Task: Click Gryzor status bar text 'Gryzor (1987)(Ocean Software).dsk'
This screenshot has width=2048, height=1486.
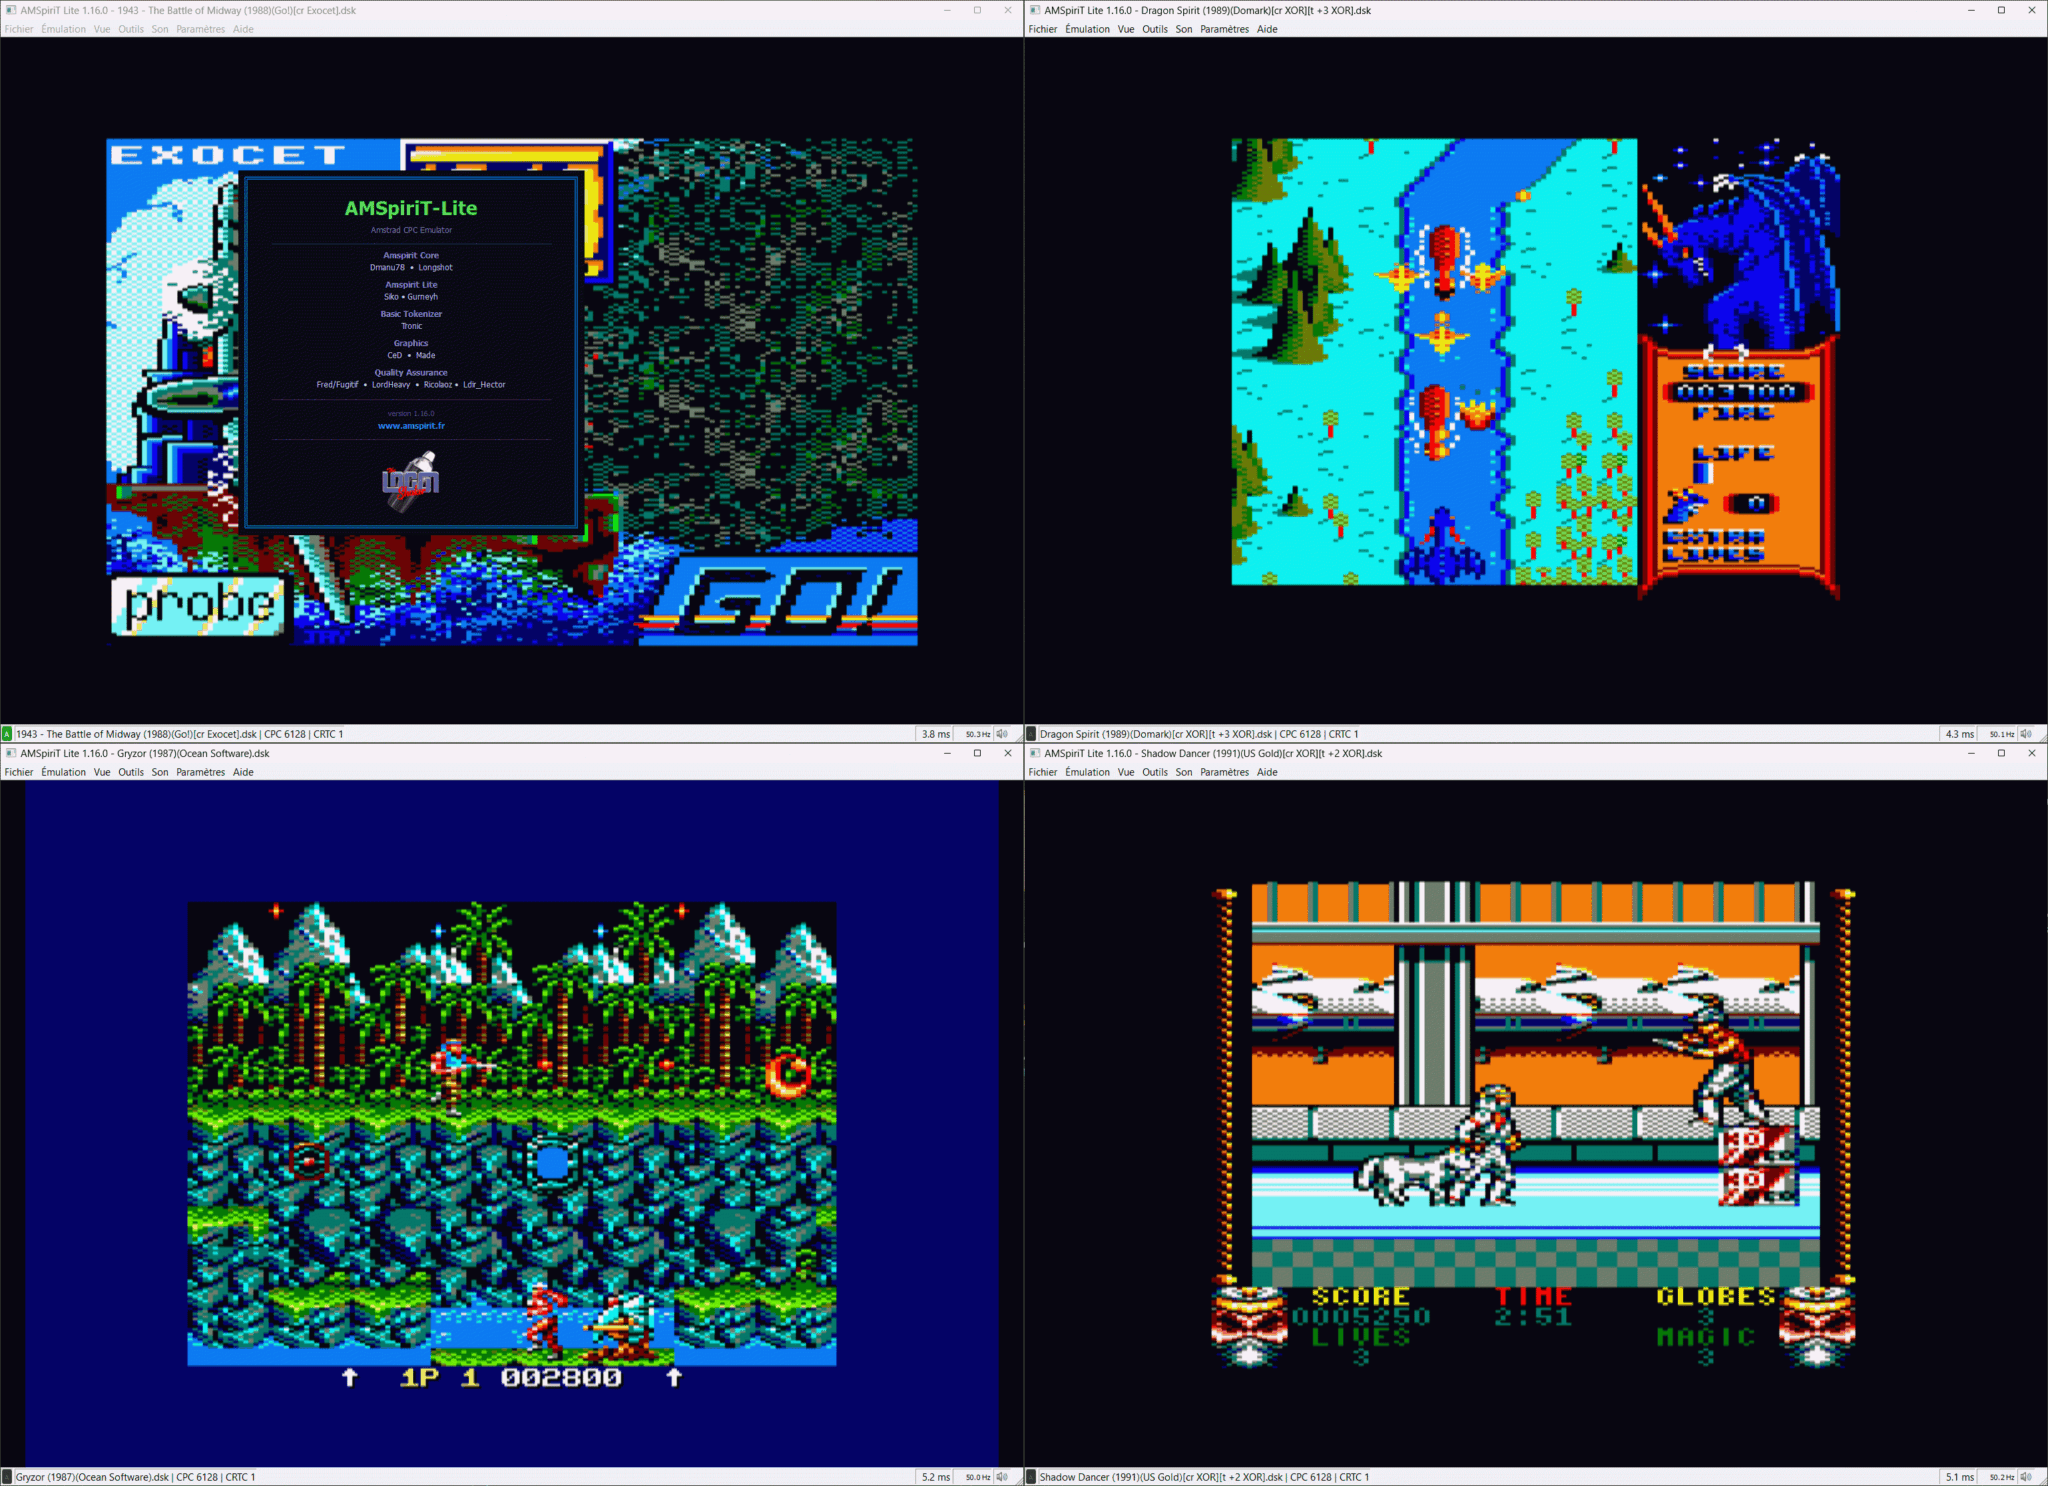Action: (92, 1477)
